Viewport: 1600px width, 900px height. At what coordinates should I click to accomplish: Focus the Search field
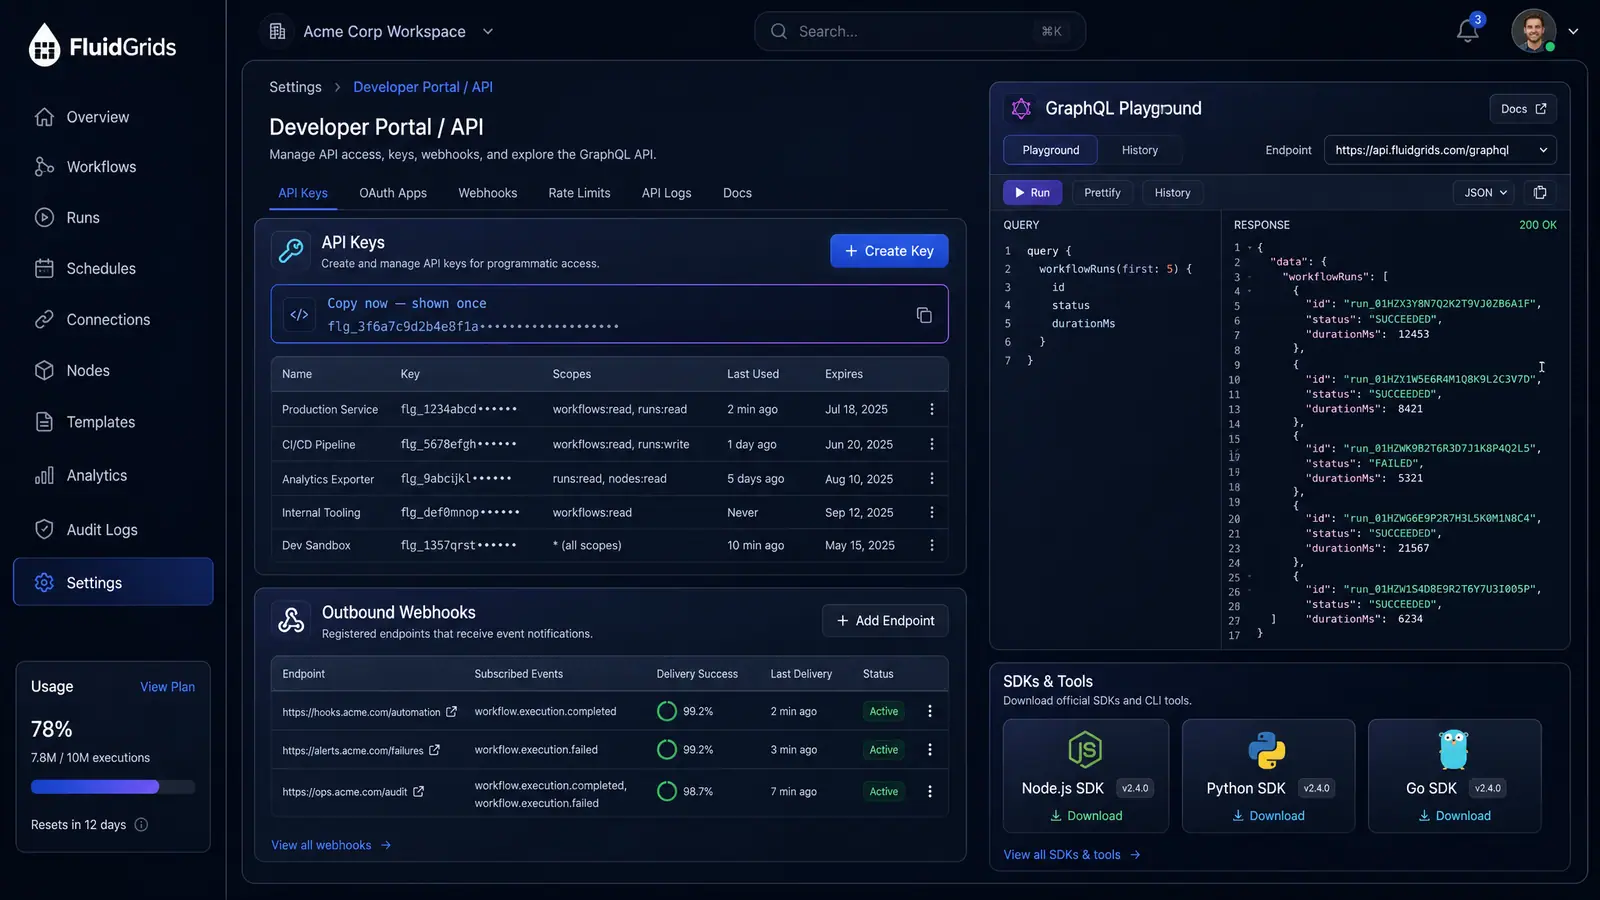coord(920,31)
